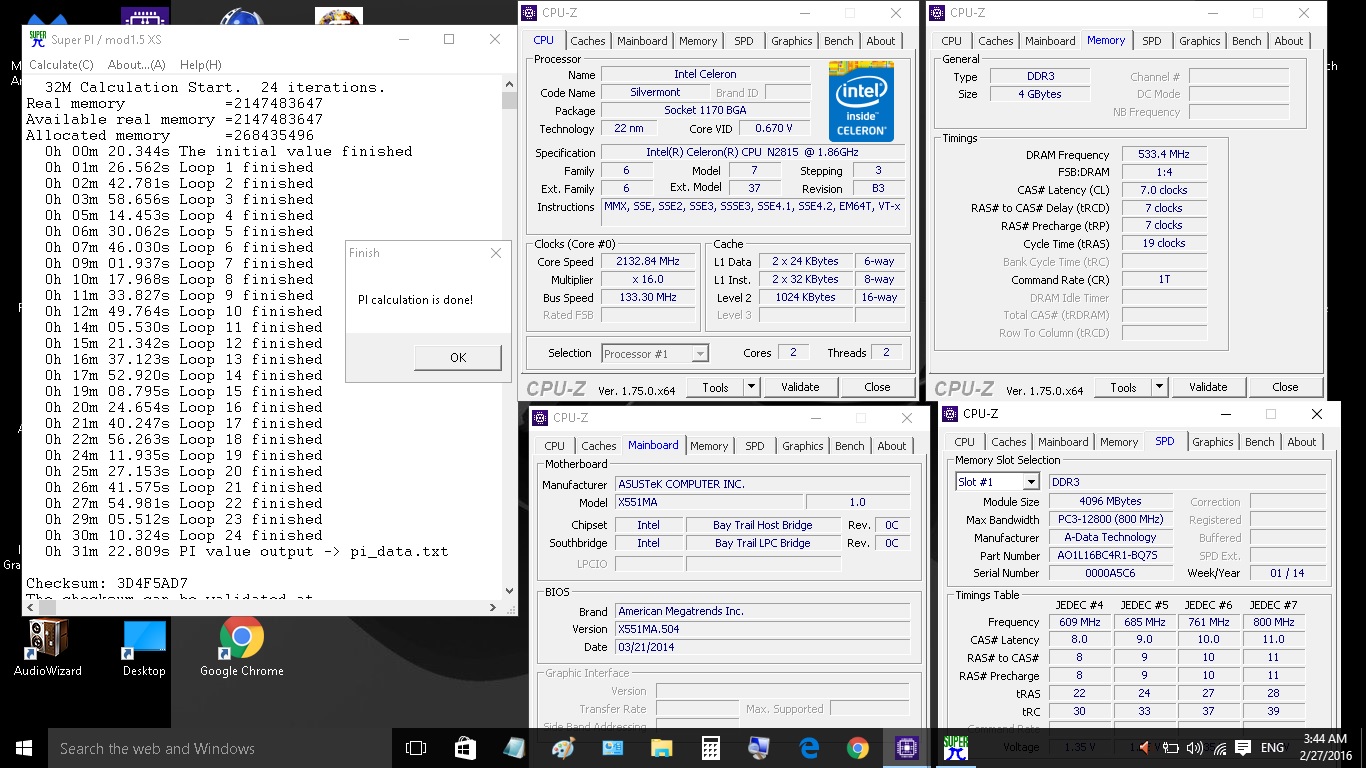Open Task View in taskbar

pyautogui.click(x=416, y=748)
